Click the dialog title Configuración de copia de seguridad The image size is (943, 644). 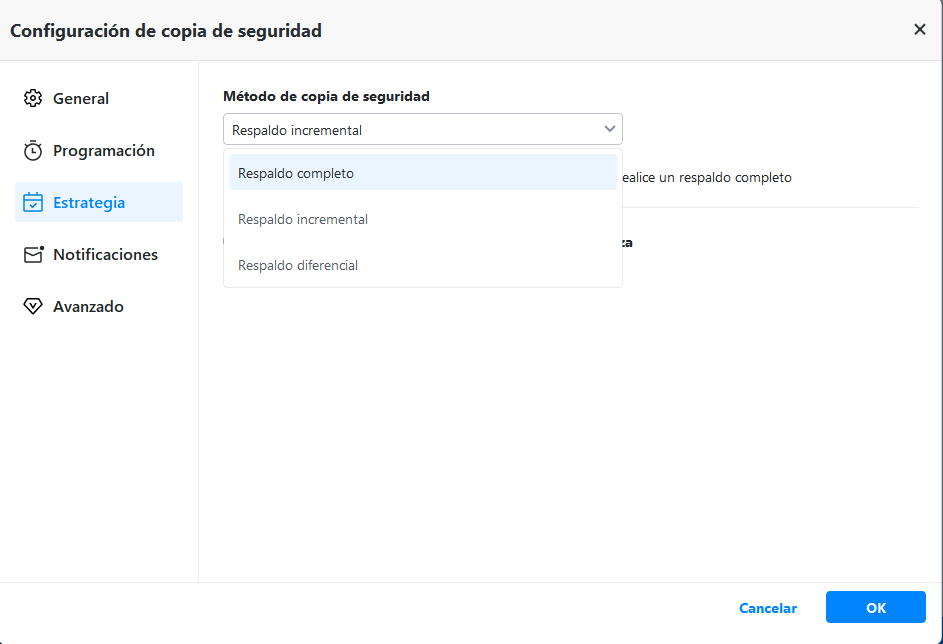166,31
